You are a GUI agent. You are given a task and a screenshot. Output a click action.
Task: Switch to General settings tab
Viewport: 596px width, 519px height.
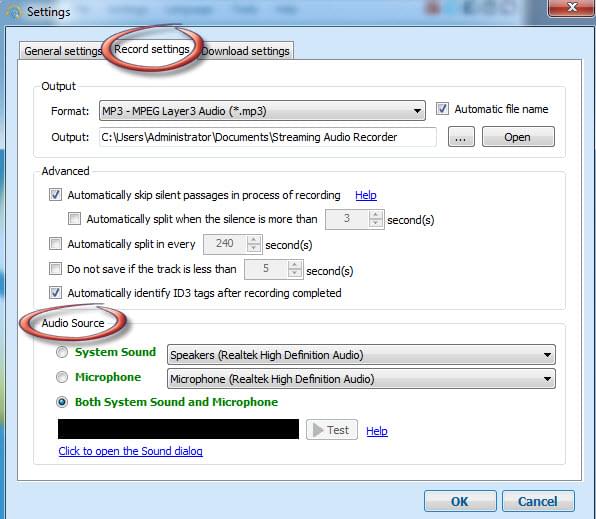point(63,51)
